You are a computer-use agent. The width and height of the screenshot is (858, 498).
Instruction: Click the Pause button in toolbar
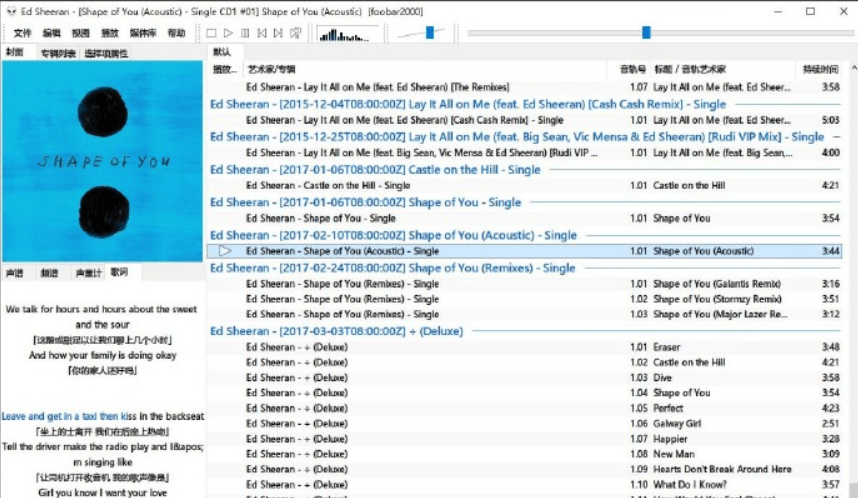click(245, 33)
